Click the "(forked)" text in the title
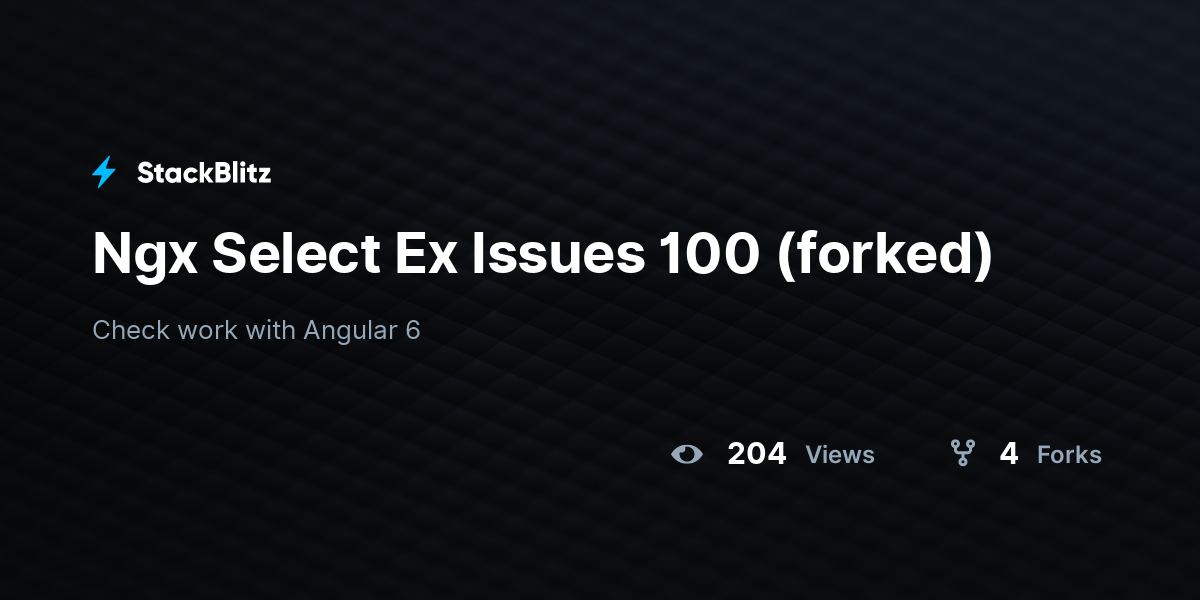The image size is (1200, 600). [885, 256]
